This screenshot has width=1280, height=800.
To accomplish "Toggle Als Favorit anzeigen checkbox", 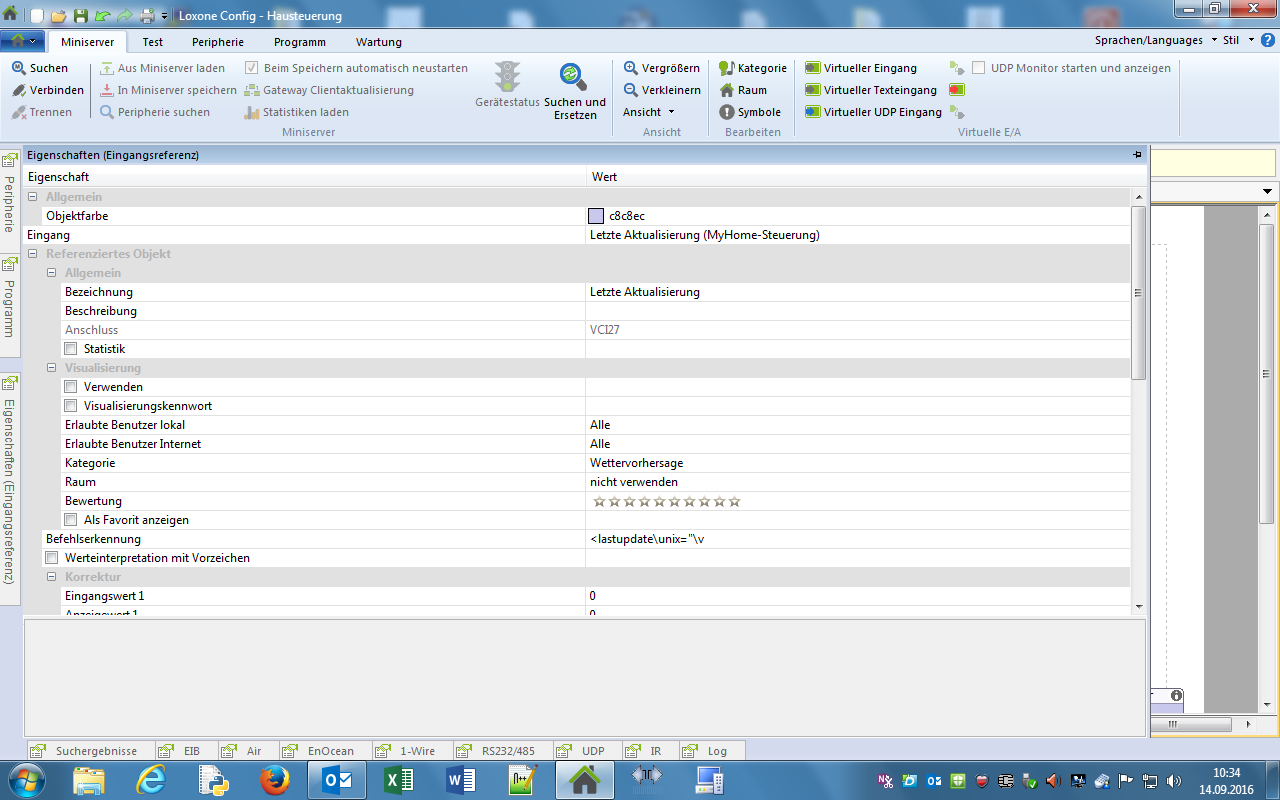I will pos(71,520).
